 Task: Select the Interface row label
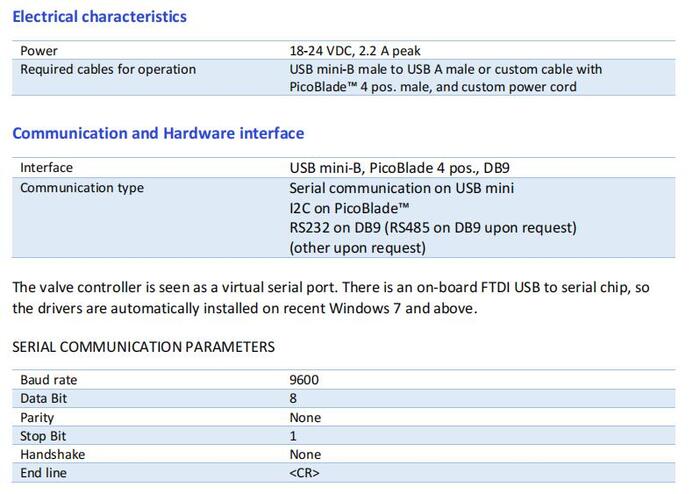click(x=46, y=167)
